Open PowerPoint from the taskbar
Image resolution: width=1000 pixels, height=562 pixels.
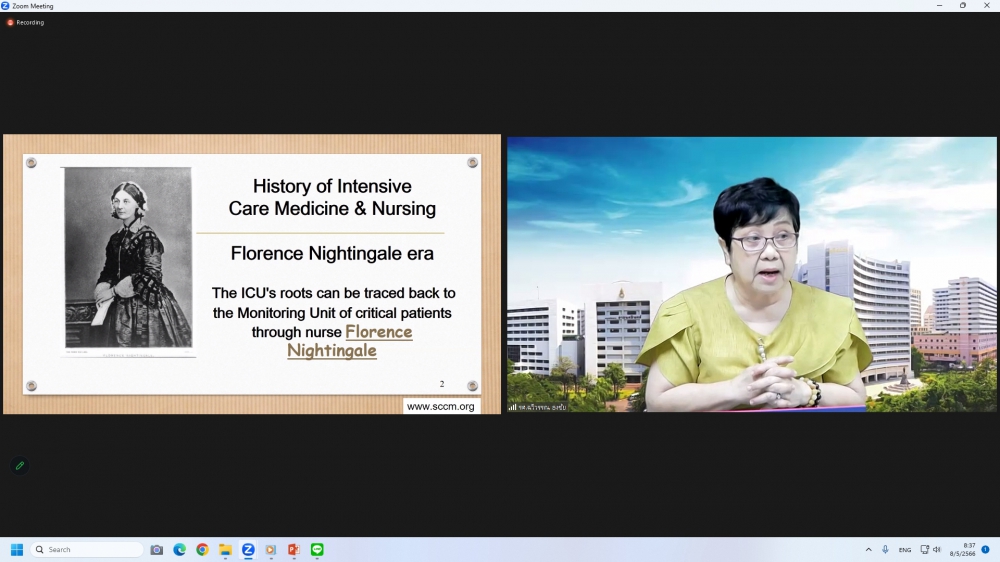coord(294,550)
